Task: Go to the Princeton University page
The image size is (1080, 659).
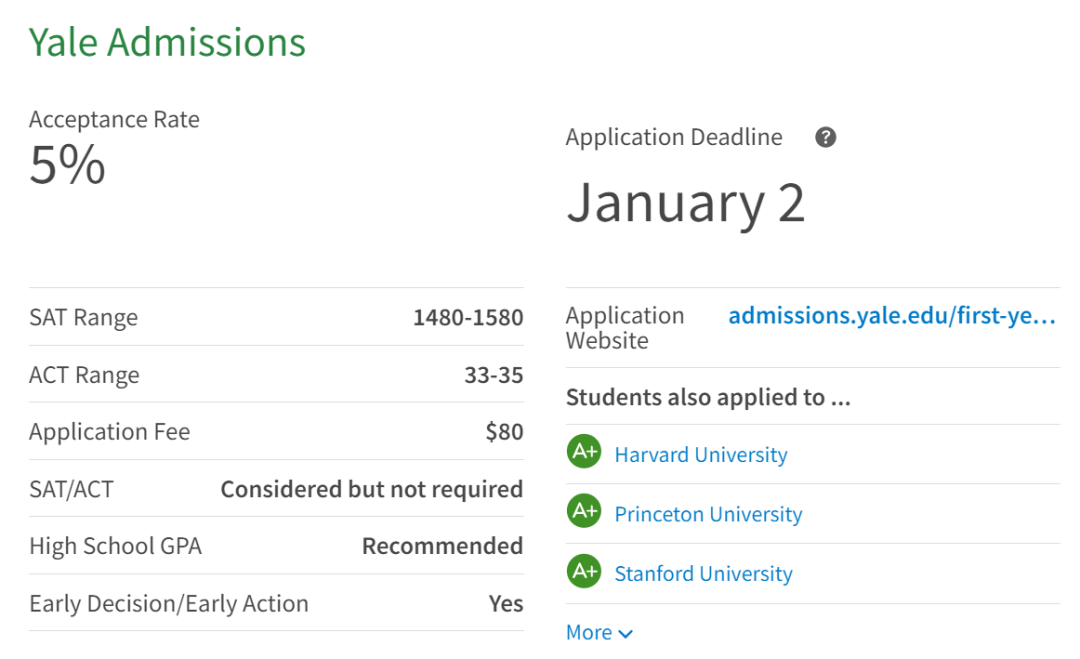Action: pos(708,514)
